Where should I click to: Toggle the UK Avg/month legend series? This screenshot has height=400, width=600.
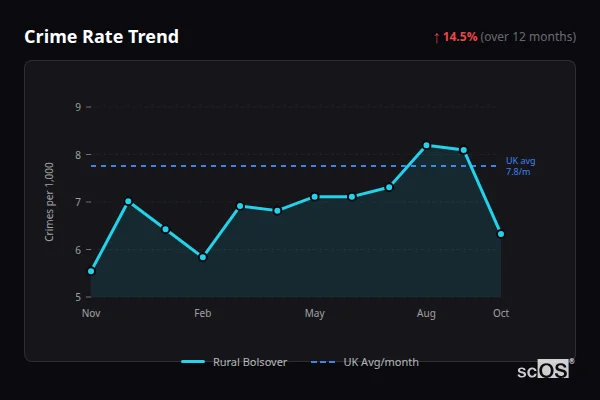[x=365, y=362]
